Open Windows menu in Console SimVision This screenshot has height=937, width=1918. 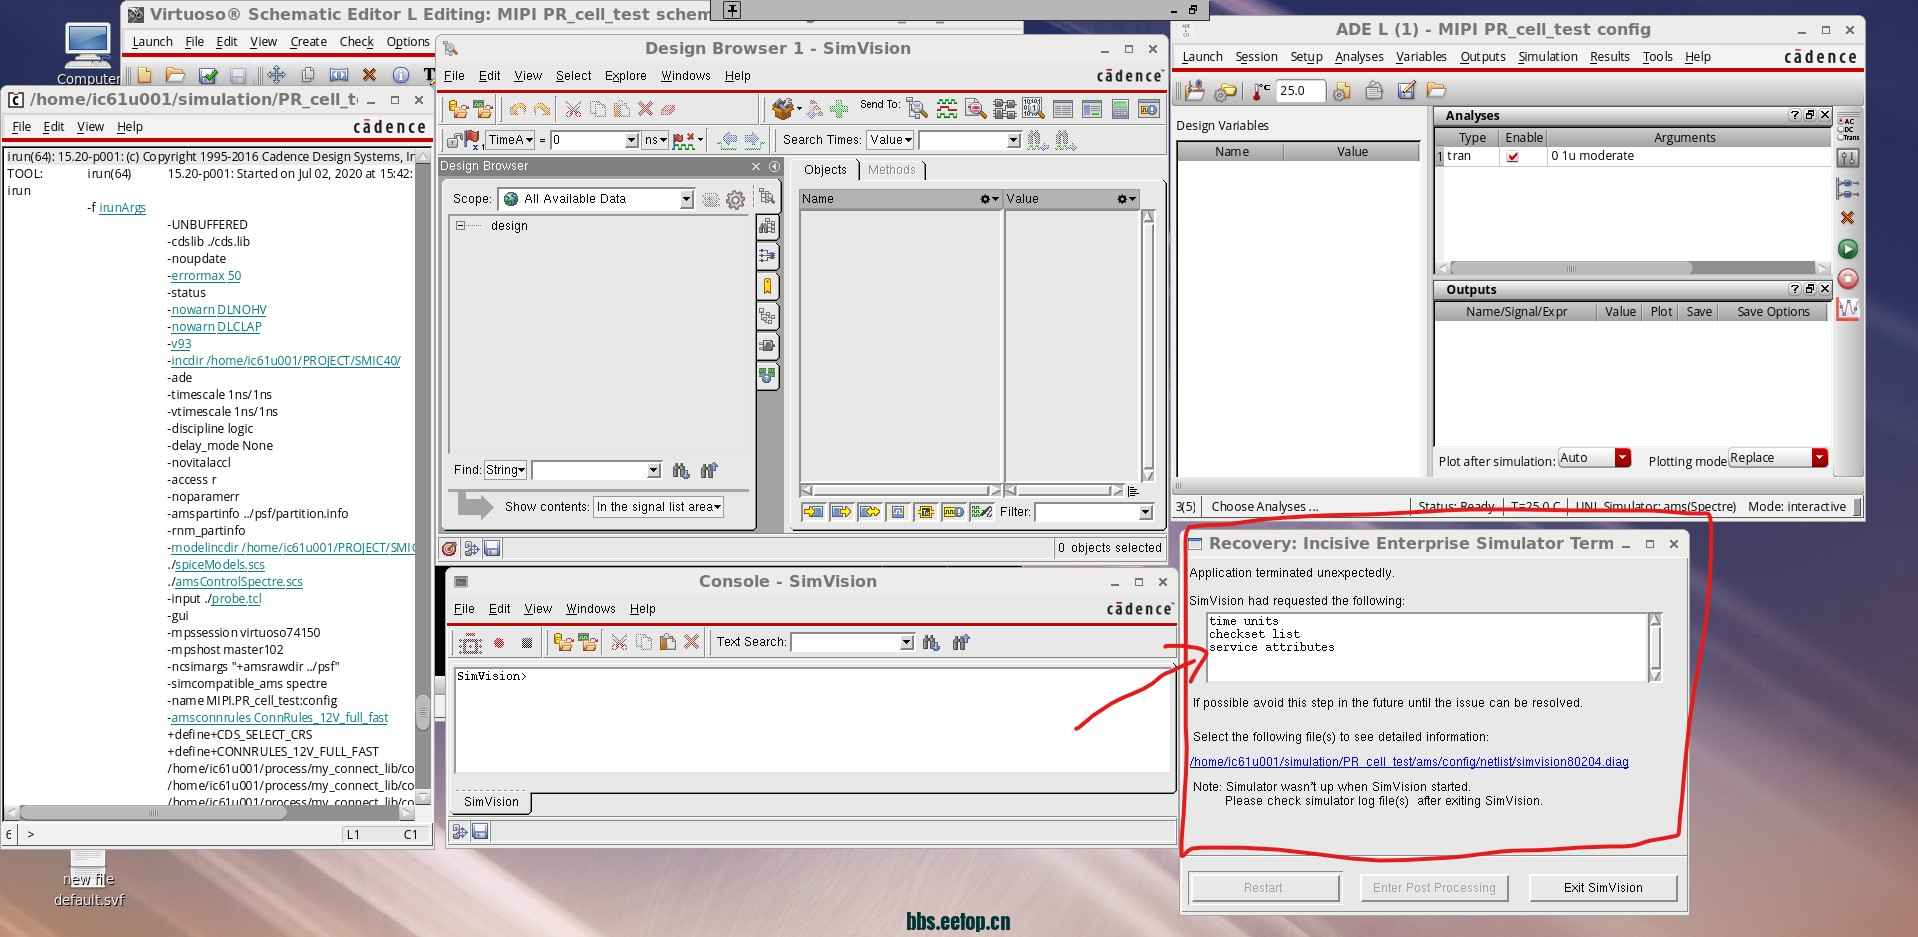590,609
